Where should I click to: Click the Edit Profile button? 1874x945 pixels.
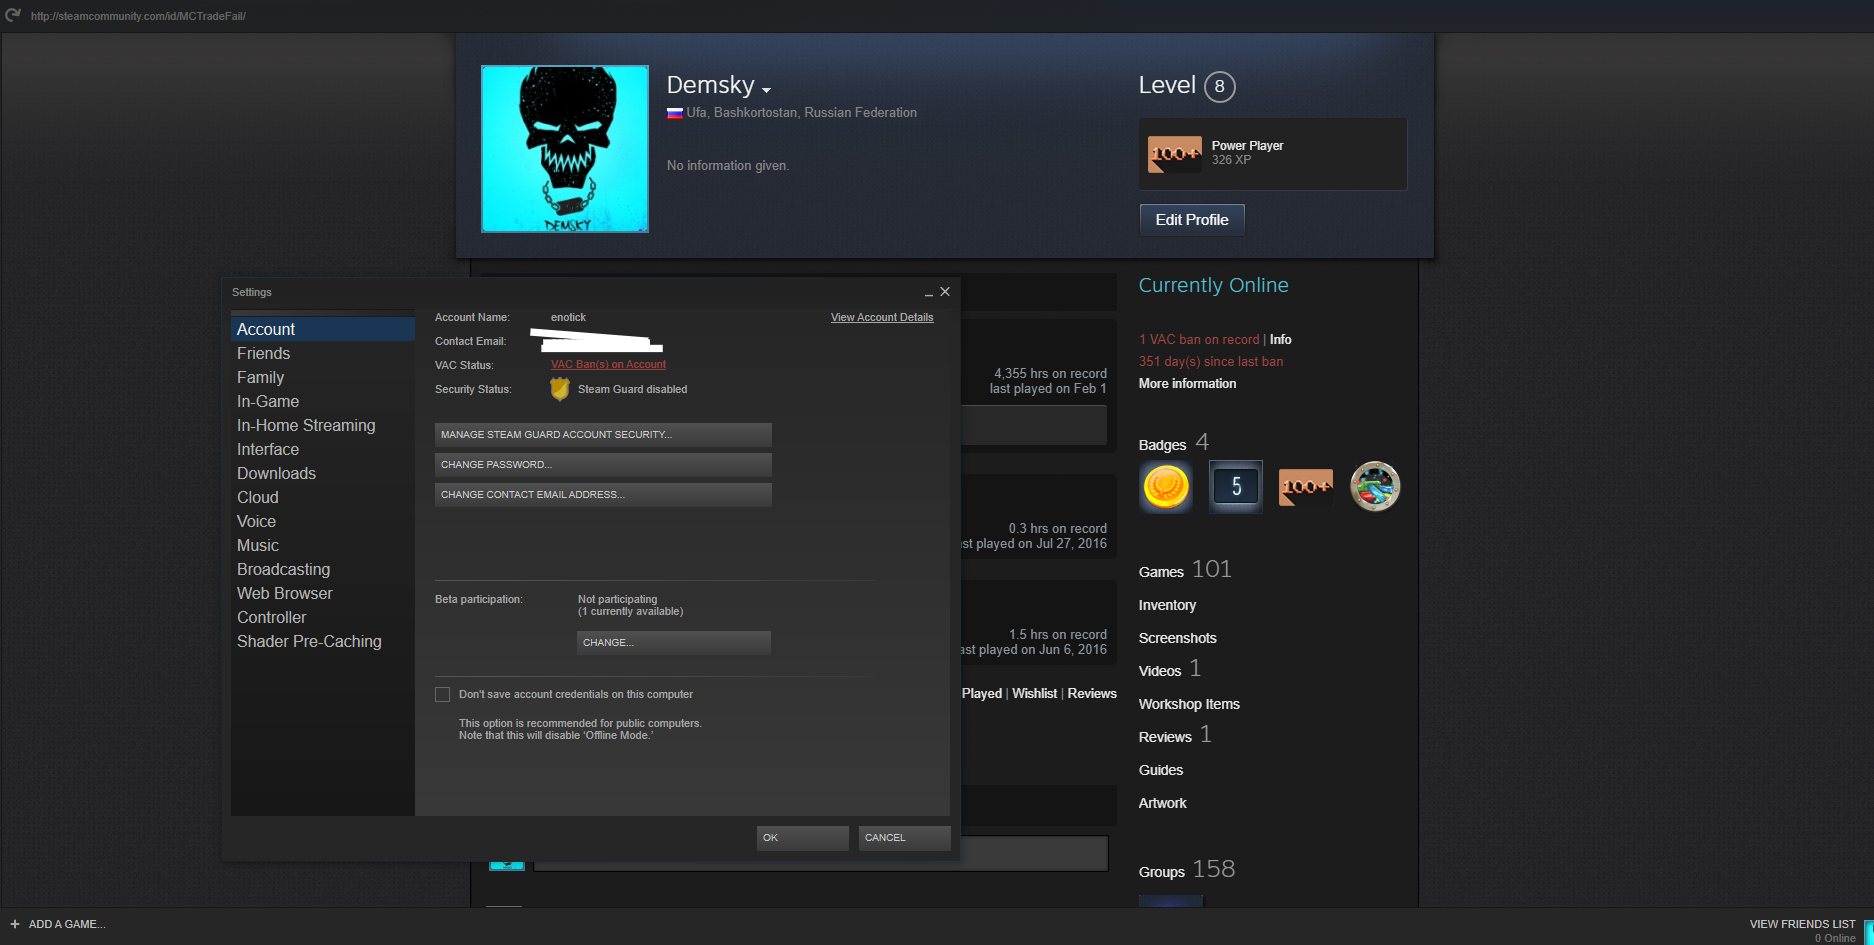click(x=1192, y=220)
